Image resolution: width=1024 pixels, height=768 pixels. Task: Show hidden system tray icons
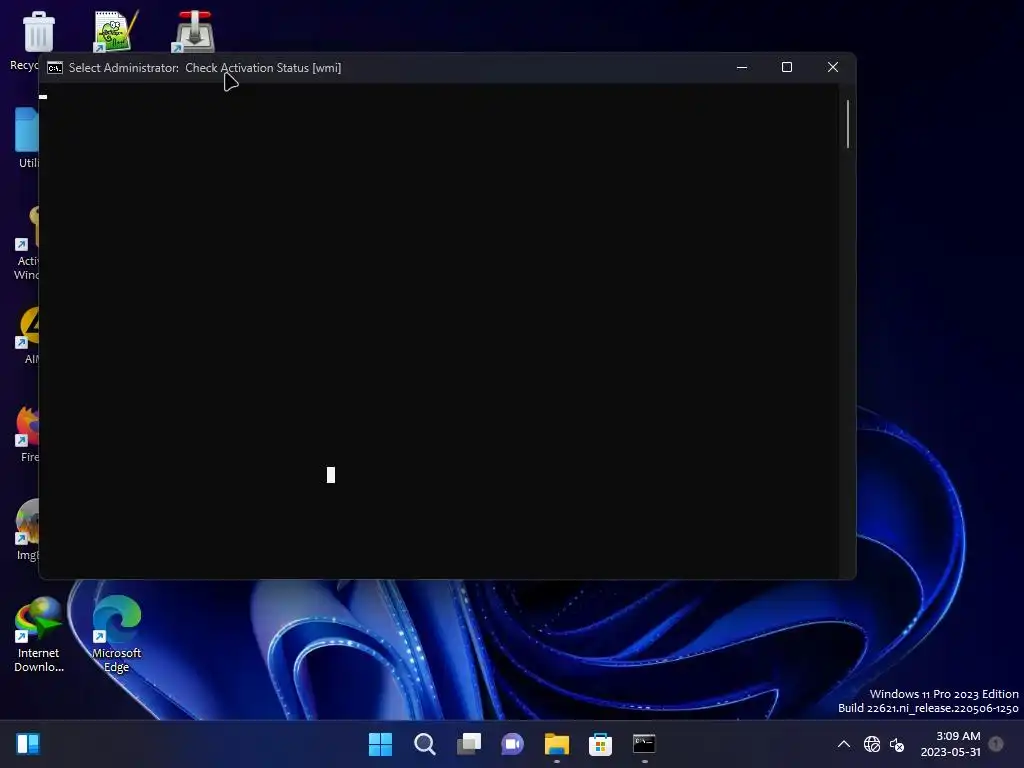(844, 744)
